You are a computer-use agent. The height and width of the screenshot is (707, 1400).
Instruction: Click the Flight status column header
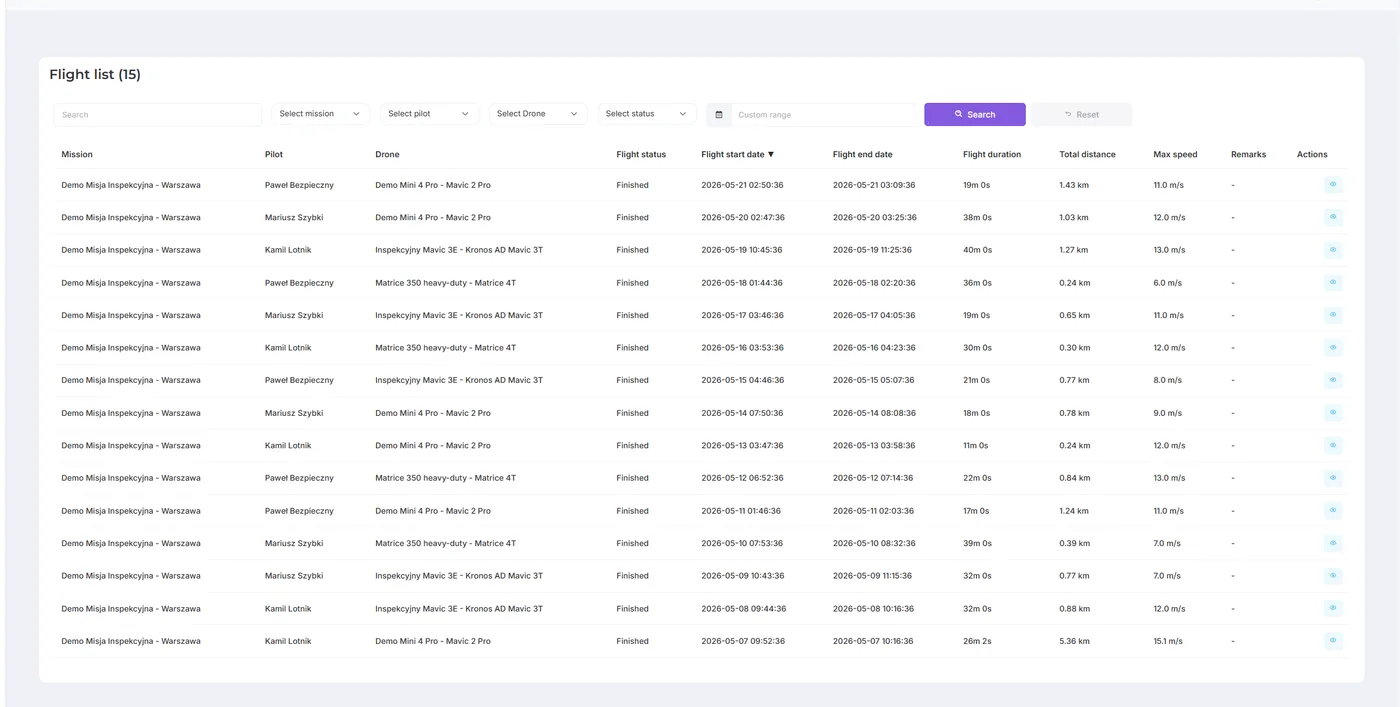tap(641, 154)
